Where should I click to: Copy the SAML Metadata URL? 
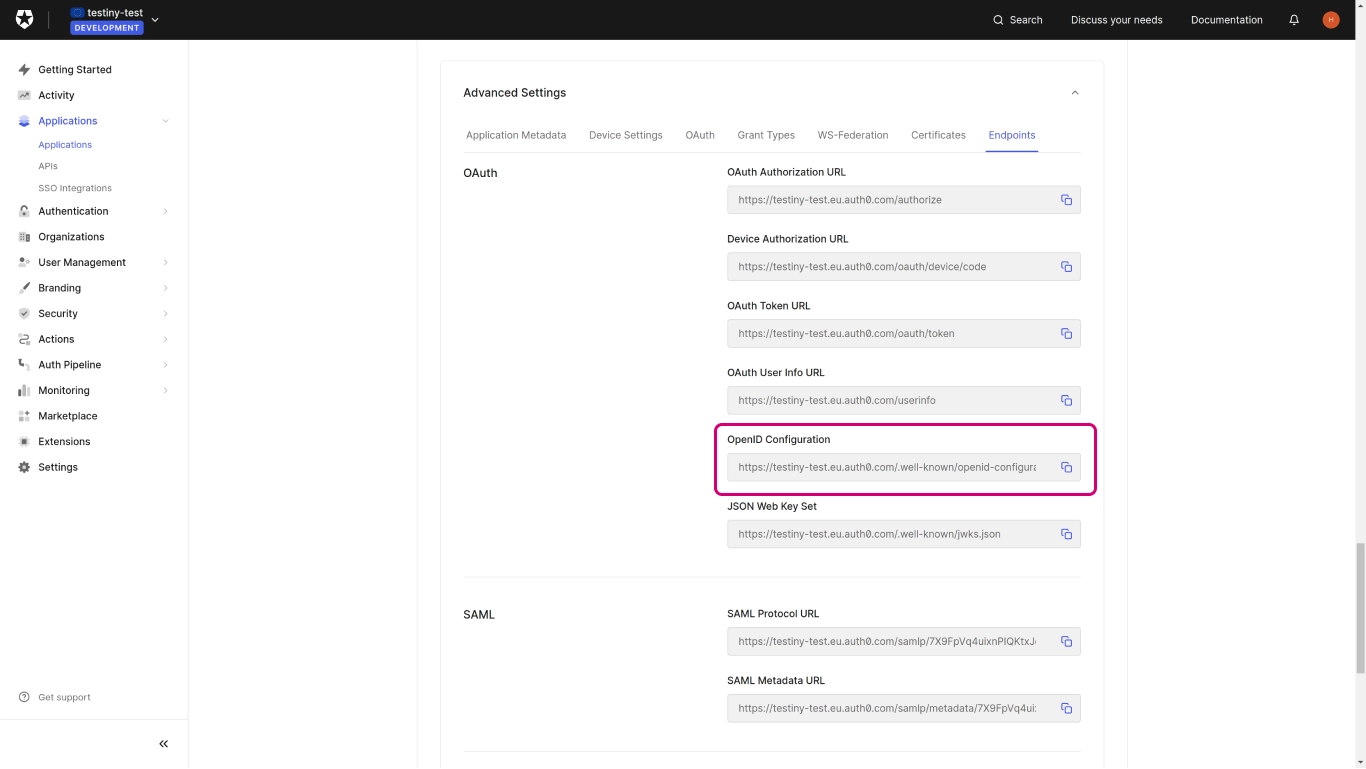coord(1066,708)
